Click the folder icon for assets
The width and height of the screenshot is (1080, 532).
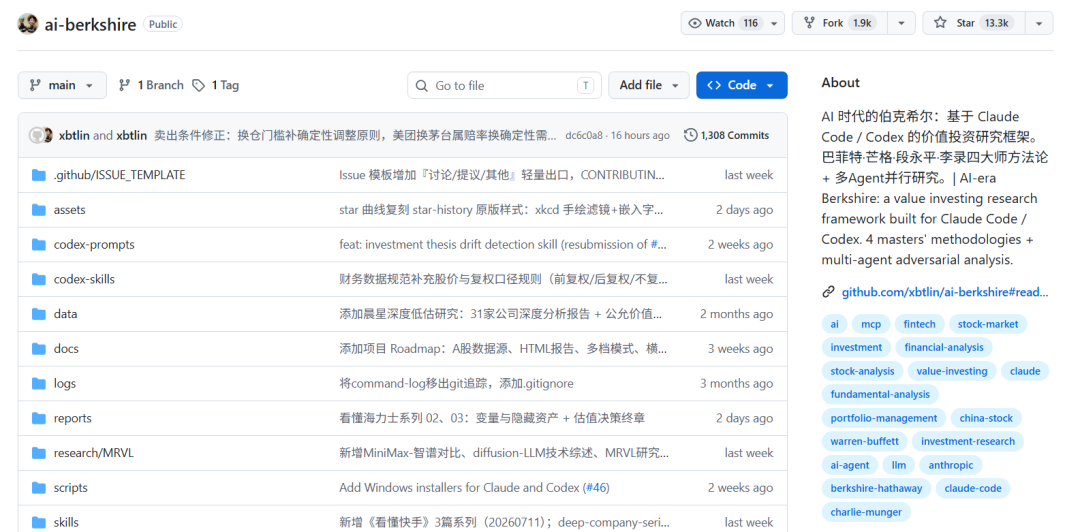click(x=39, y=210)
